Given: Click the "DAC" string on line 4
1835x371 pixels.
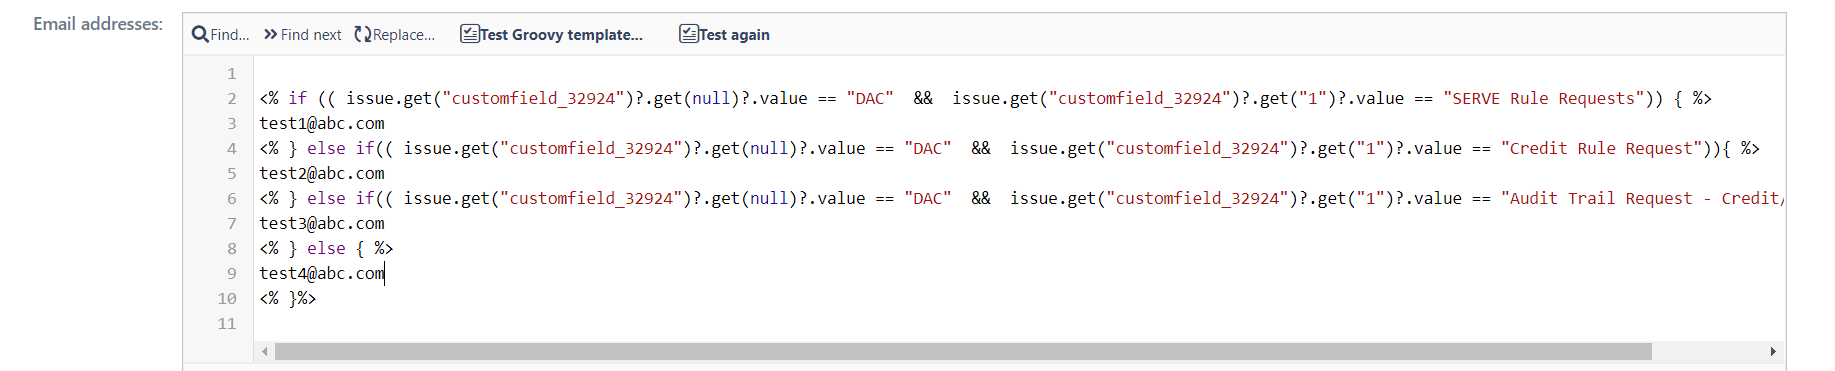Looking at the screenshot, I should pyautogui.click(x=928, y=148).
